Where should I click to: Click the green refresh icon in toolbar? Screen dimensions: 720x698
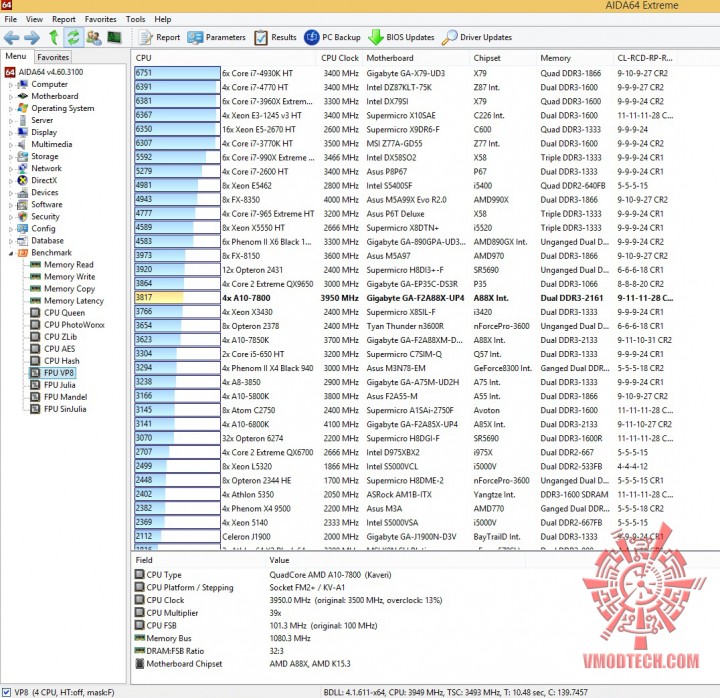click(73, 37)
